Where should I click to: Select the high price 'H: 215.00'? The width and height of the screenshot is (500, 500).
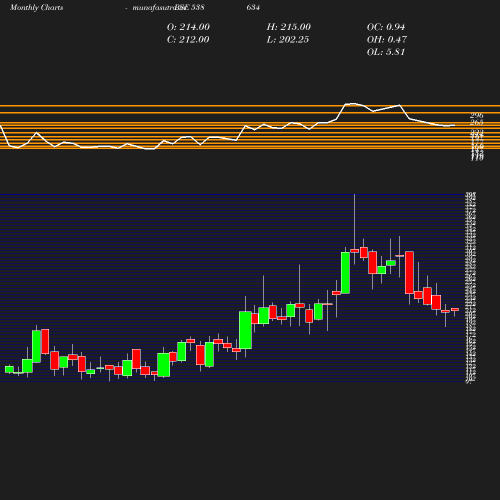(x=288, y=27)
